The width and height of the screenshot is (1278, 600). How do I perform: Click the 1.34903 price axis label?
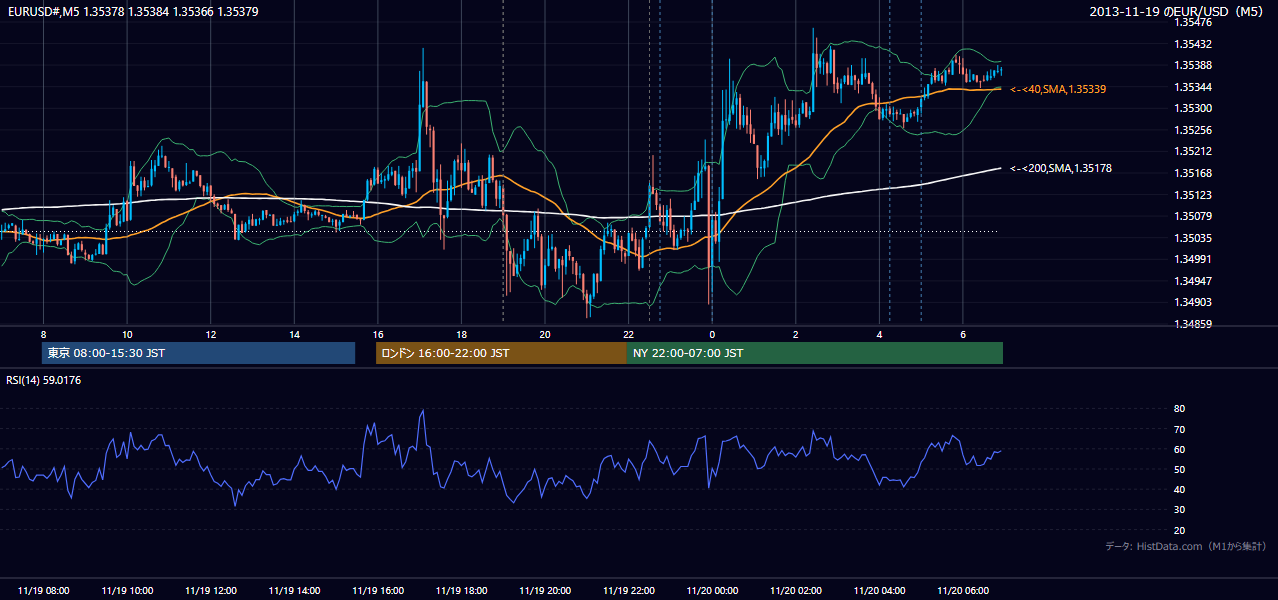coord(1193,302)
